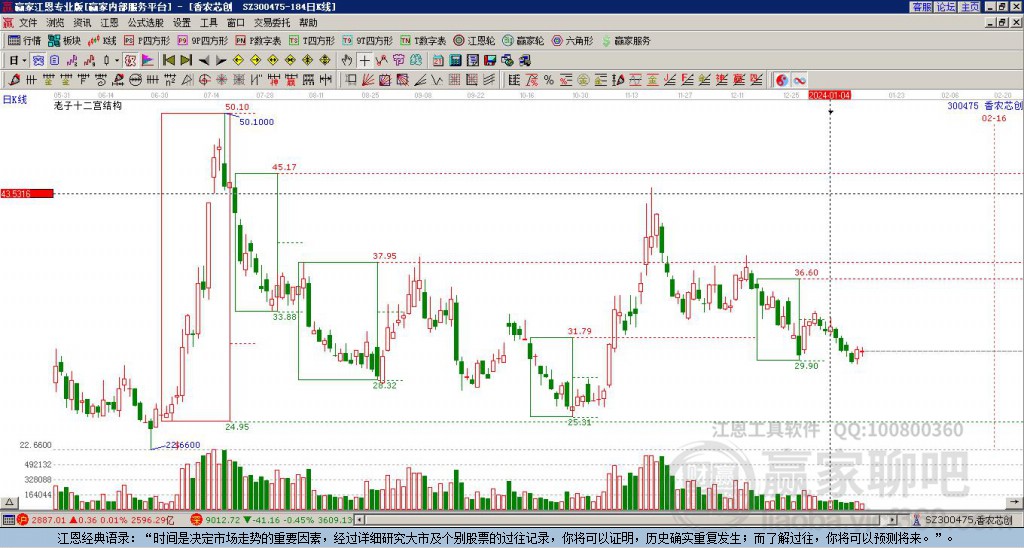Open the 公式选股 menu
The image size is (1024, 548).
146,23
